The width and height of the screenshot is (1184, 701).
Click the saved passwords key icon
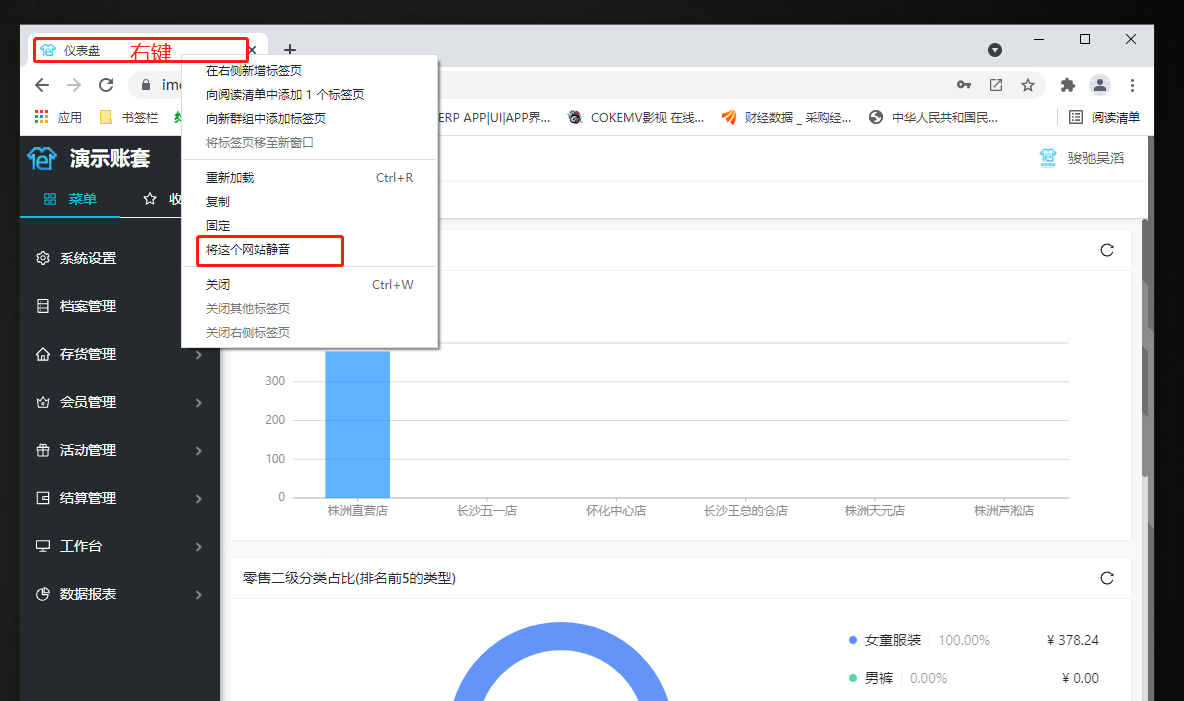point(964,85)
